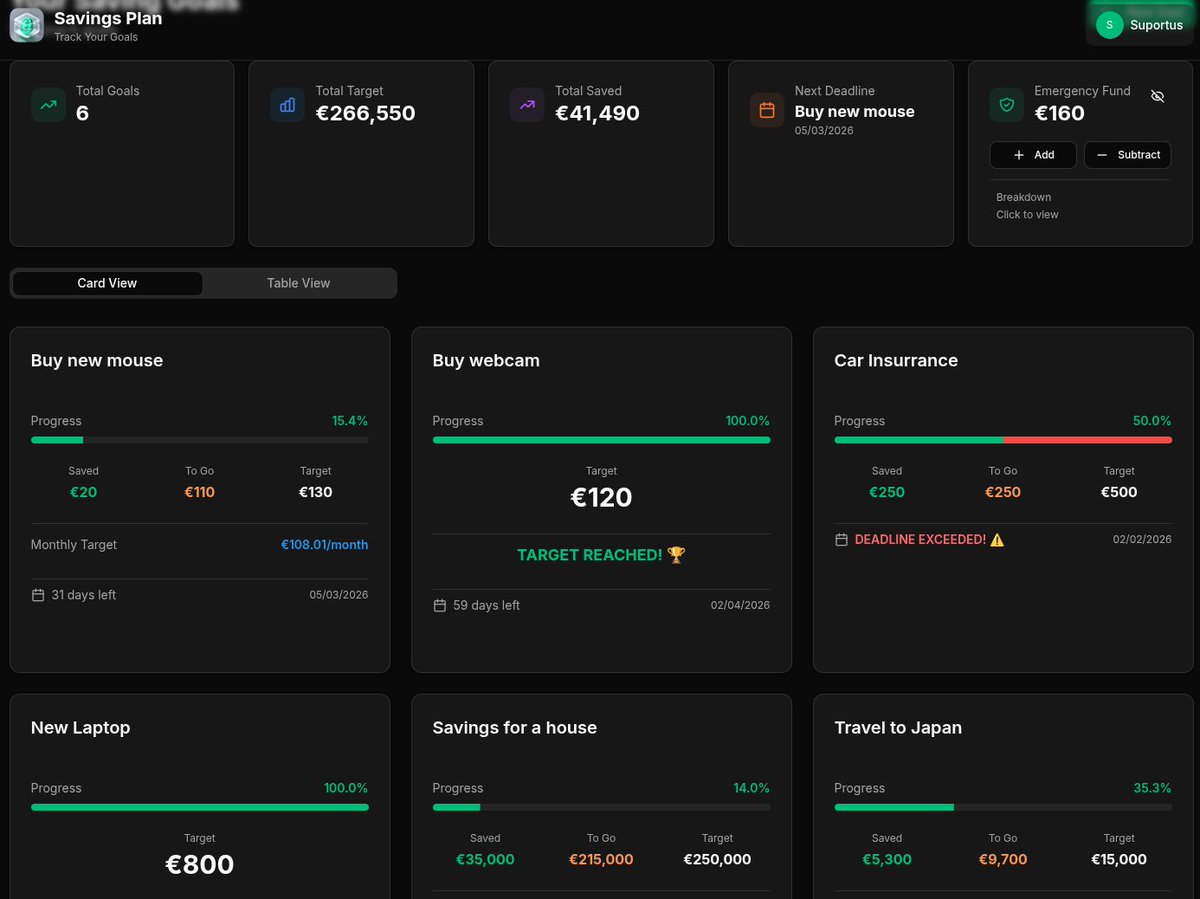Open the Savings for a house card title
This screenshot has height=899, width=1200.
pos(515,728)
